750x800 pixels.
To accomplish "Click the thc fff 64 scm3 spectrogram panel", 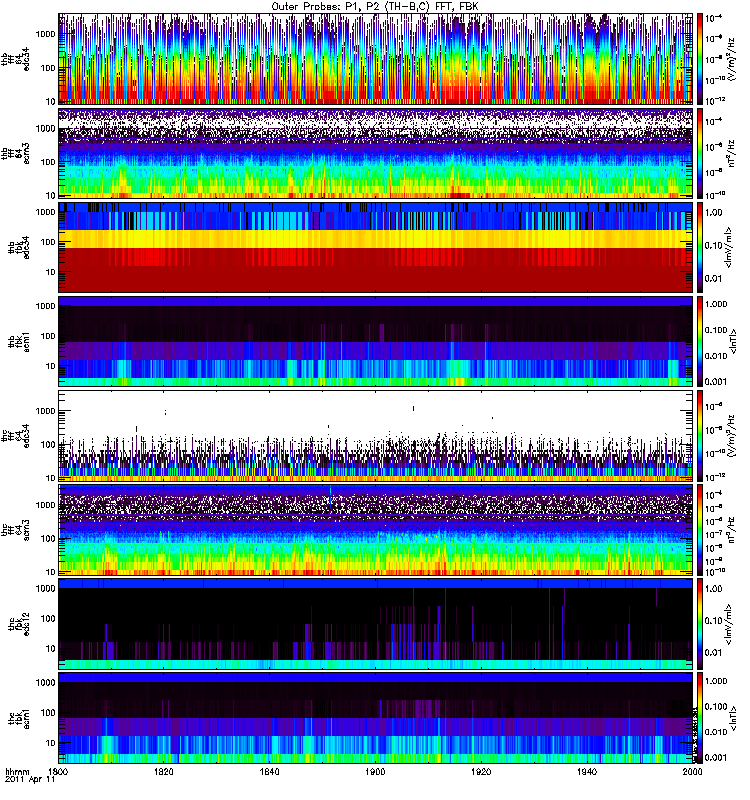I will (376, 530).
